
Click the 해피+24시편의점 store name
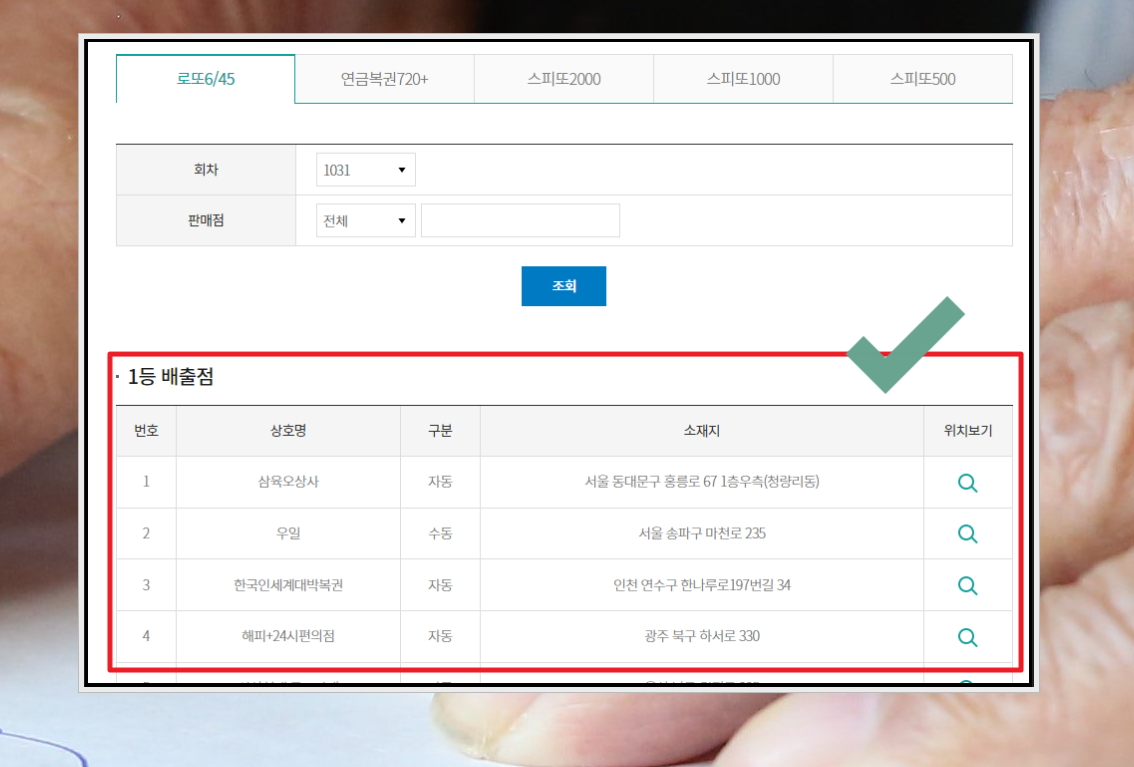[288, 636]
